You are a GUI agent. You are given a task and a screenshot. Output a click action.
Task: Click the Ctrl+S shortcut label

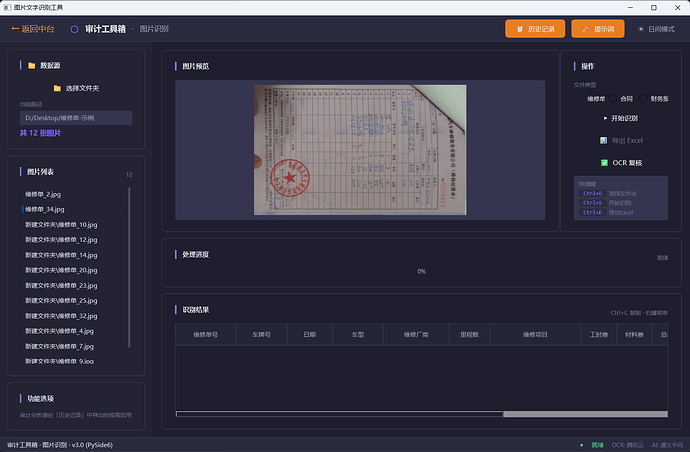click(592, 203)
